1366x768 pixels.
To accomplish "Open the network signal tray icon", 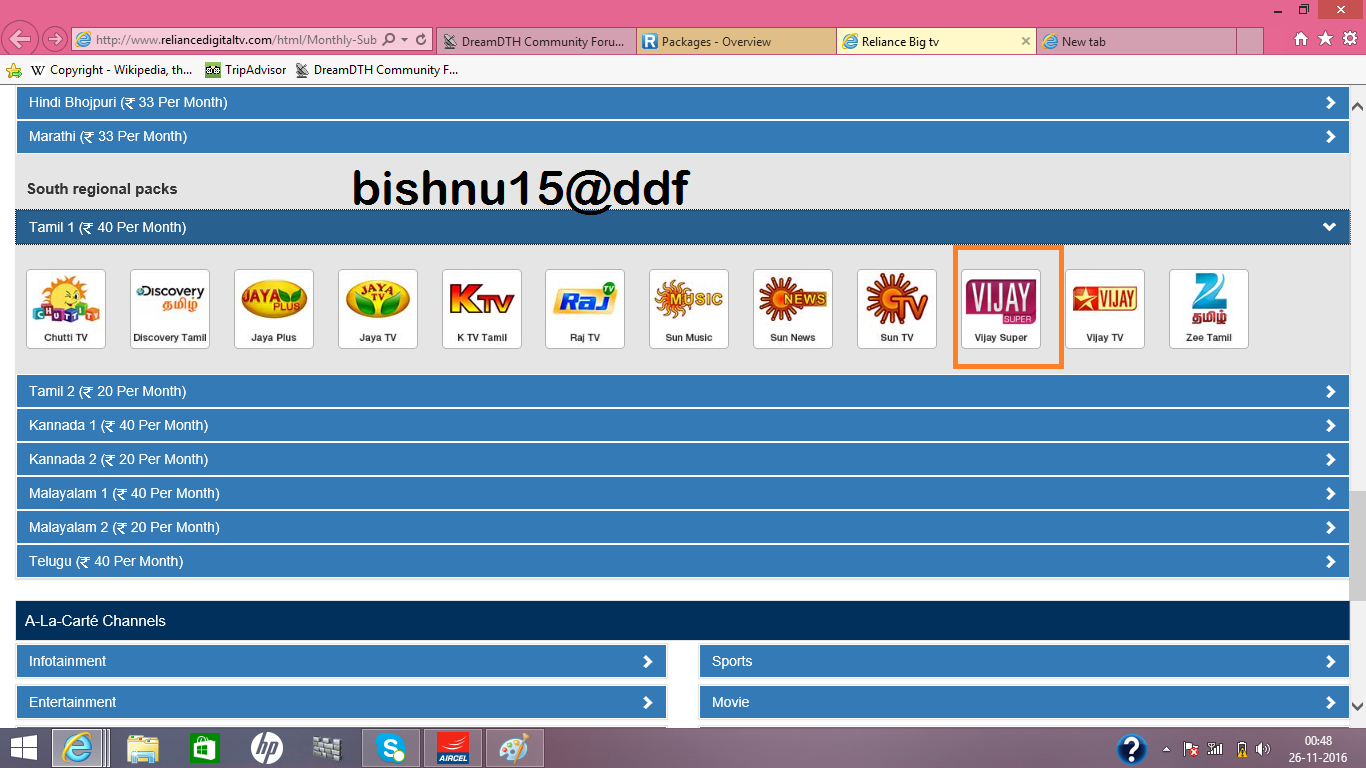I will (x=1215, y=749).
